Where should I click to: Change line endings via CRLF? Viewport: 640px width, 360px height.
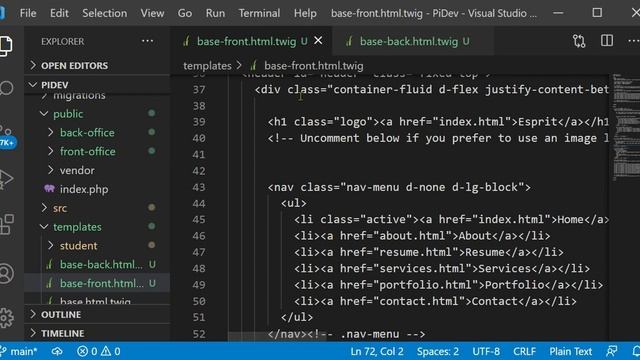tap(524, 351)
